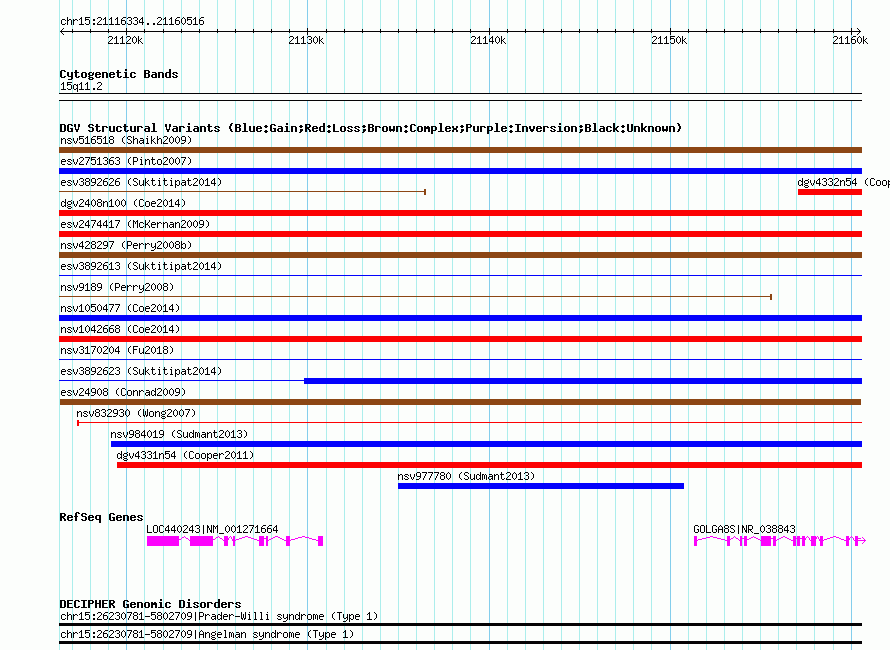Open variant nsv428297 (Perry2008b) label
890x650 pixels.
pyautogui.click(x=126, y=245)
